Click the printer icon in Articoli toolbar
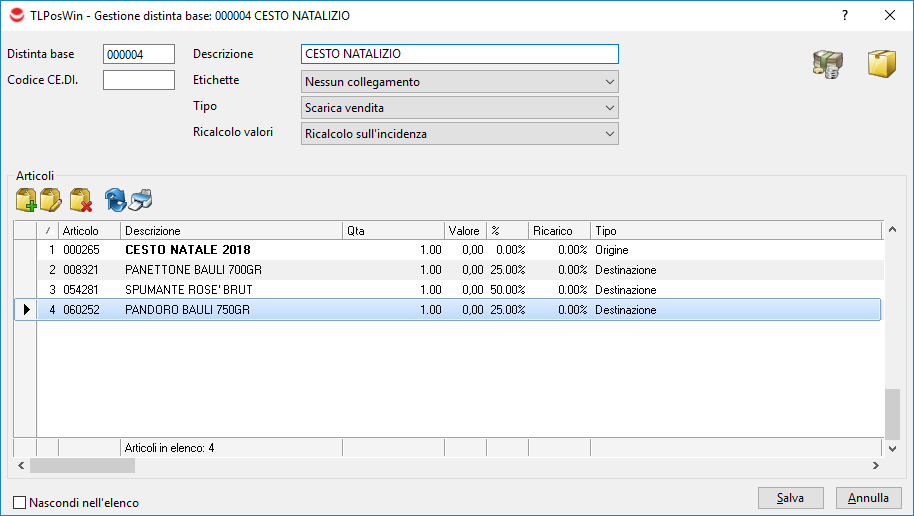Screen dimensions: 914x516 141,200
